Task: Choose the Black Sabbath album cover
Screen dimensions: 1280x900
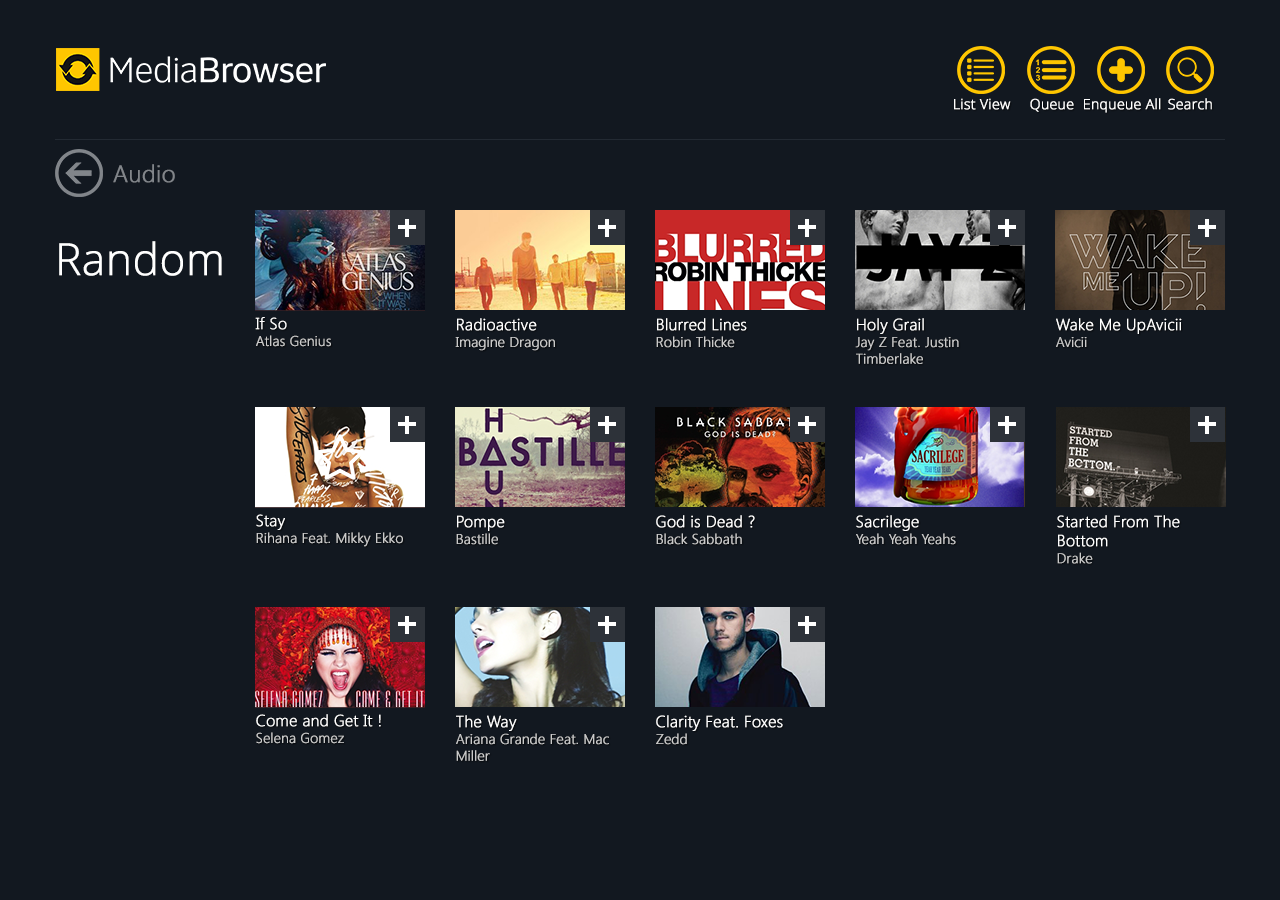Action: pyautogui.click(x=740, y=457)
